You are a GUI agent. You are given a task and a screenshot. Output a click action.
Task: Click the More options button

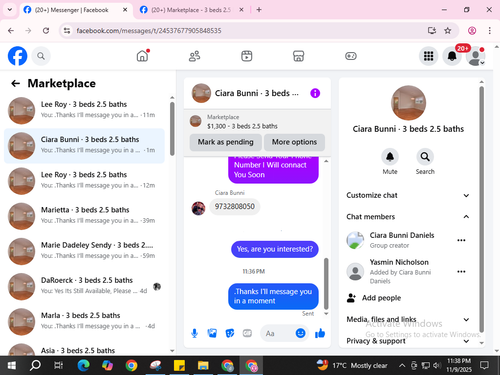[294, 142]
